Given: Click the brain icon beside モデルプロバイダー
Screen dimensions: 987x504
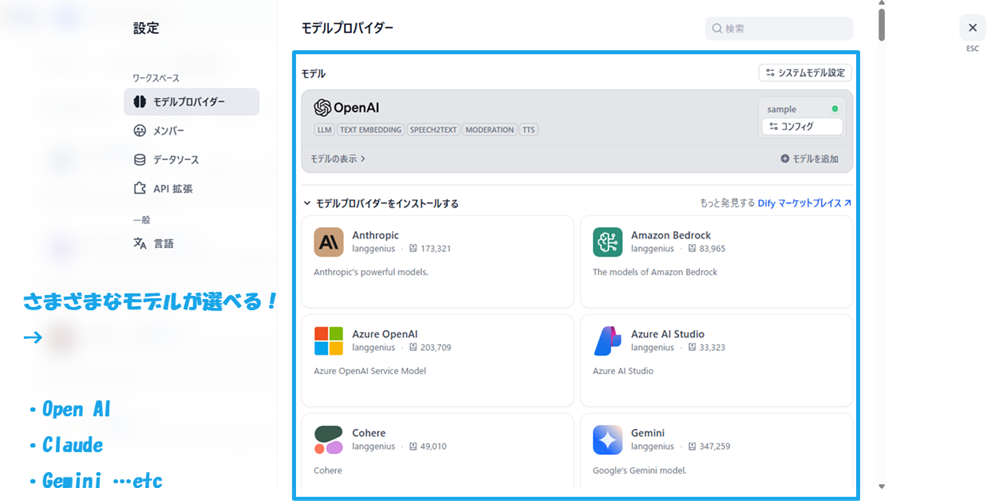Looking at the screenshot, I should 140,101.
